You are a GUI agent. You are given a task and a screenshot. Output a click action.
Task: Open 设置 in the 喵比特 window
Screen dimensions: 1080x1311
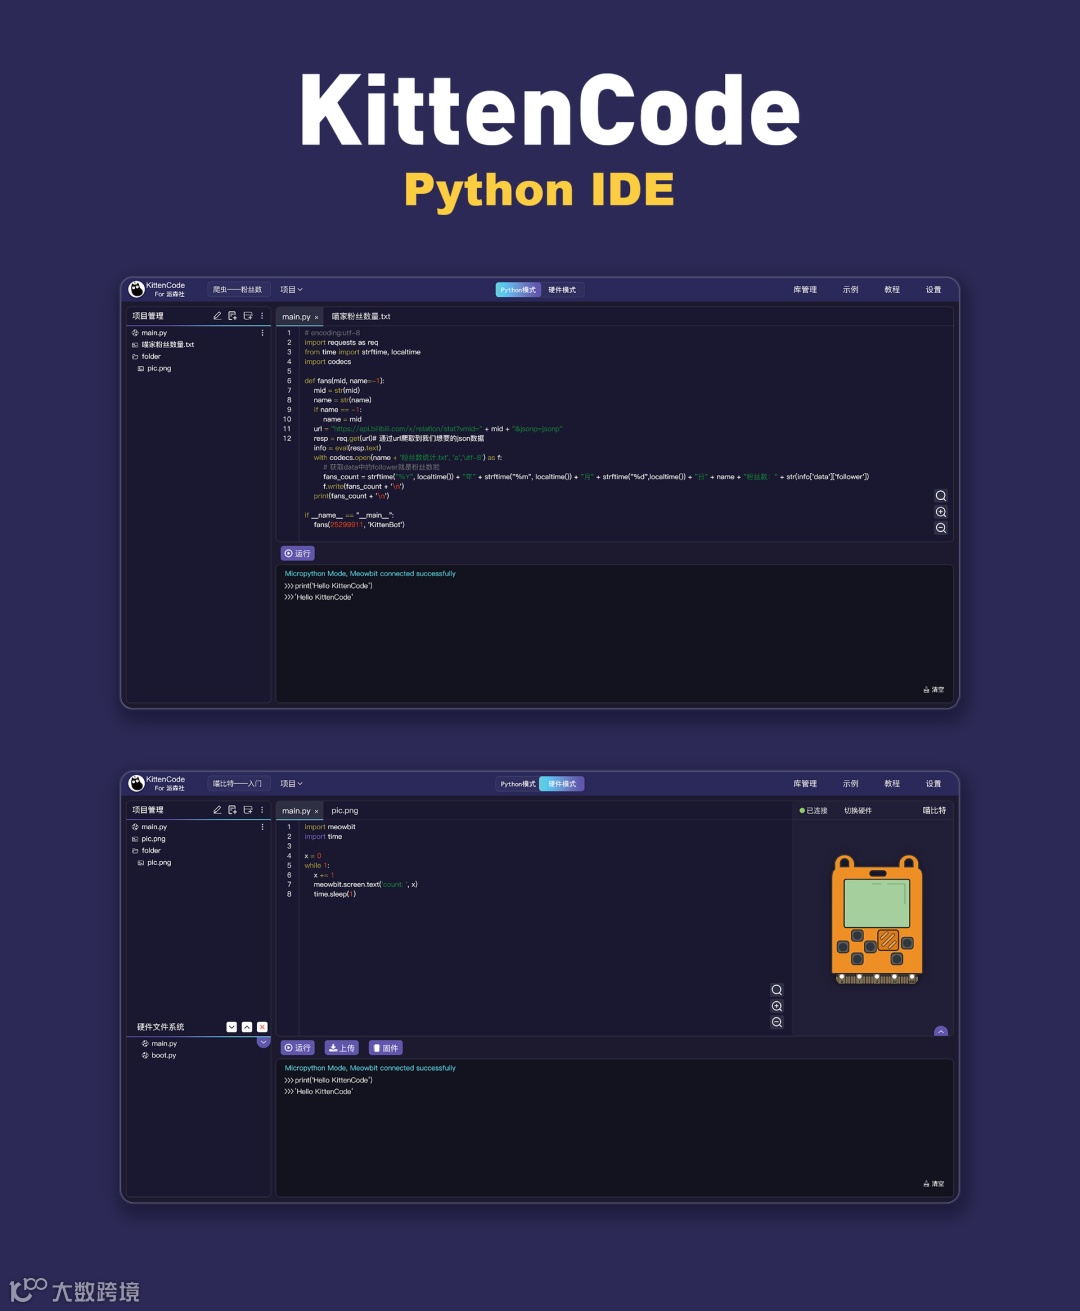[933, 784]
